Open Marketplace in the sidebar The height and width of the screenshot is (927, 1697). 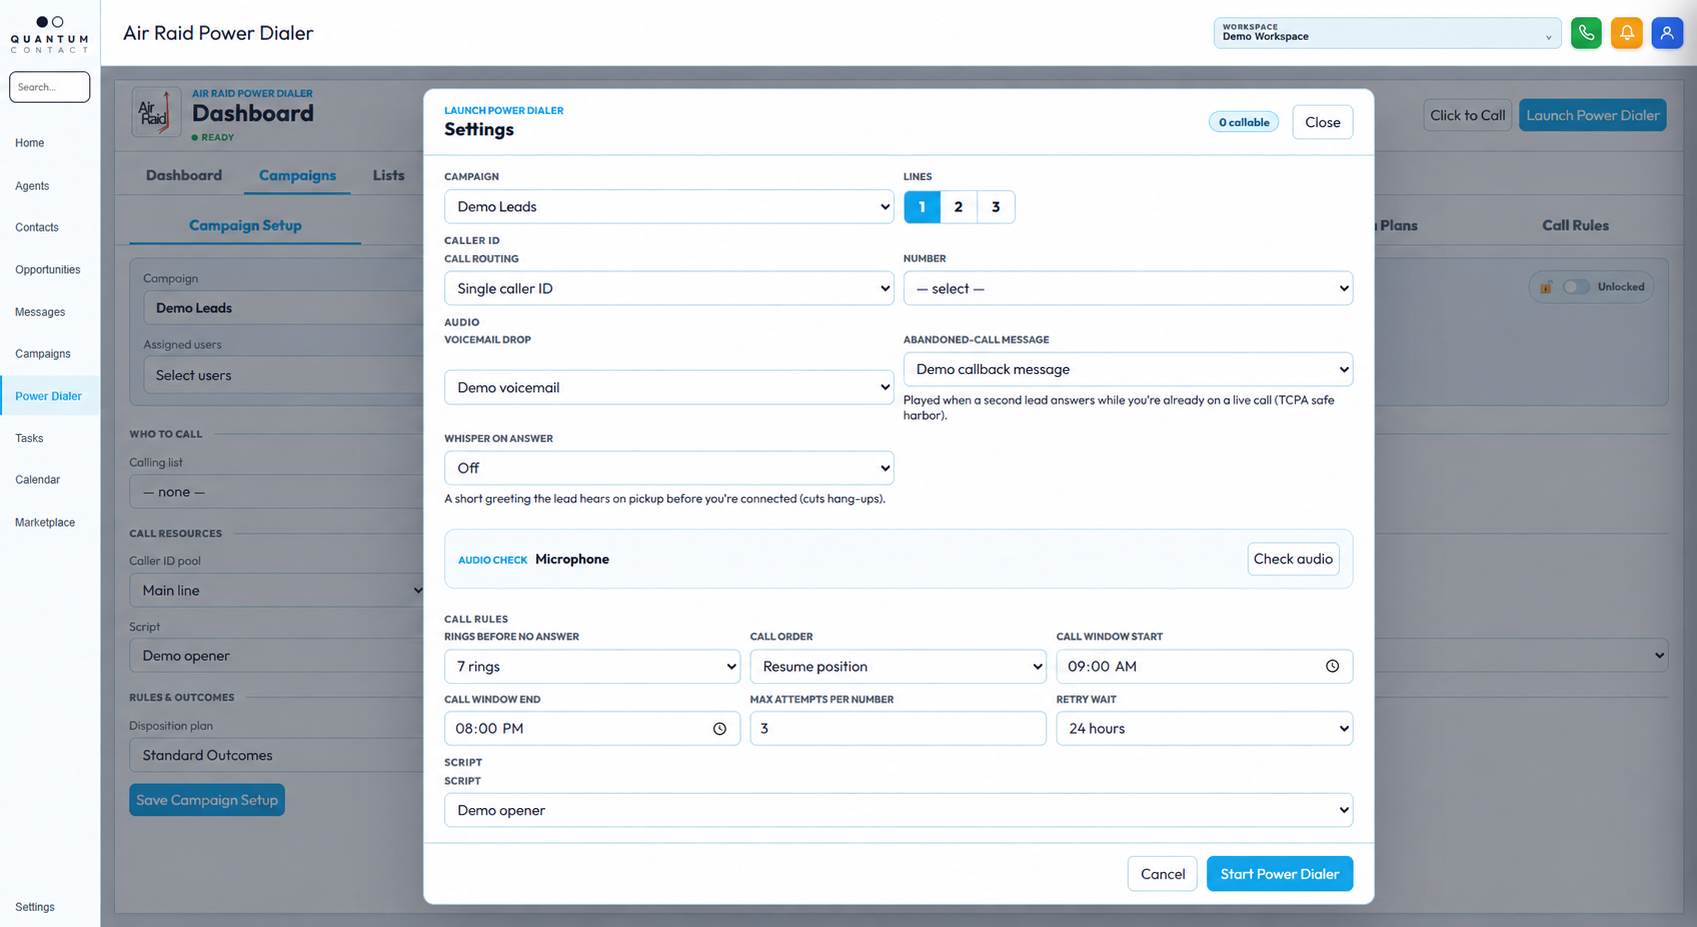45,522
